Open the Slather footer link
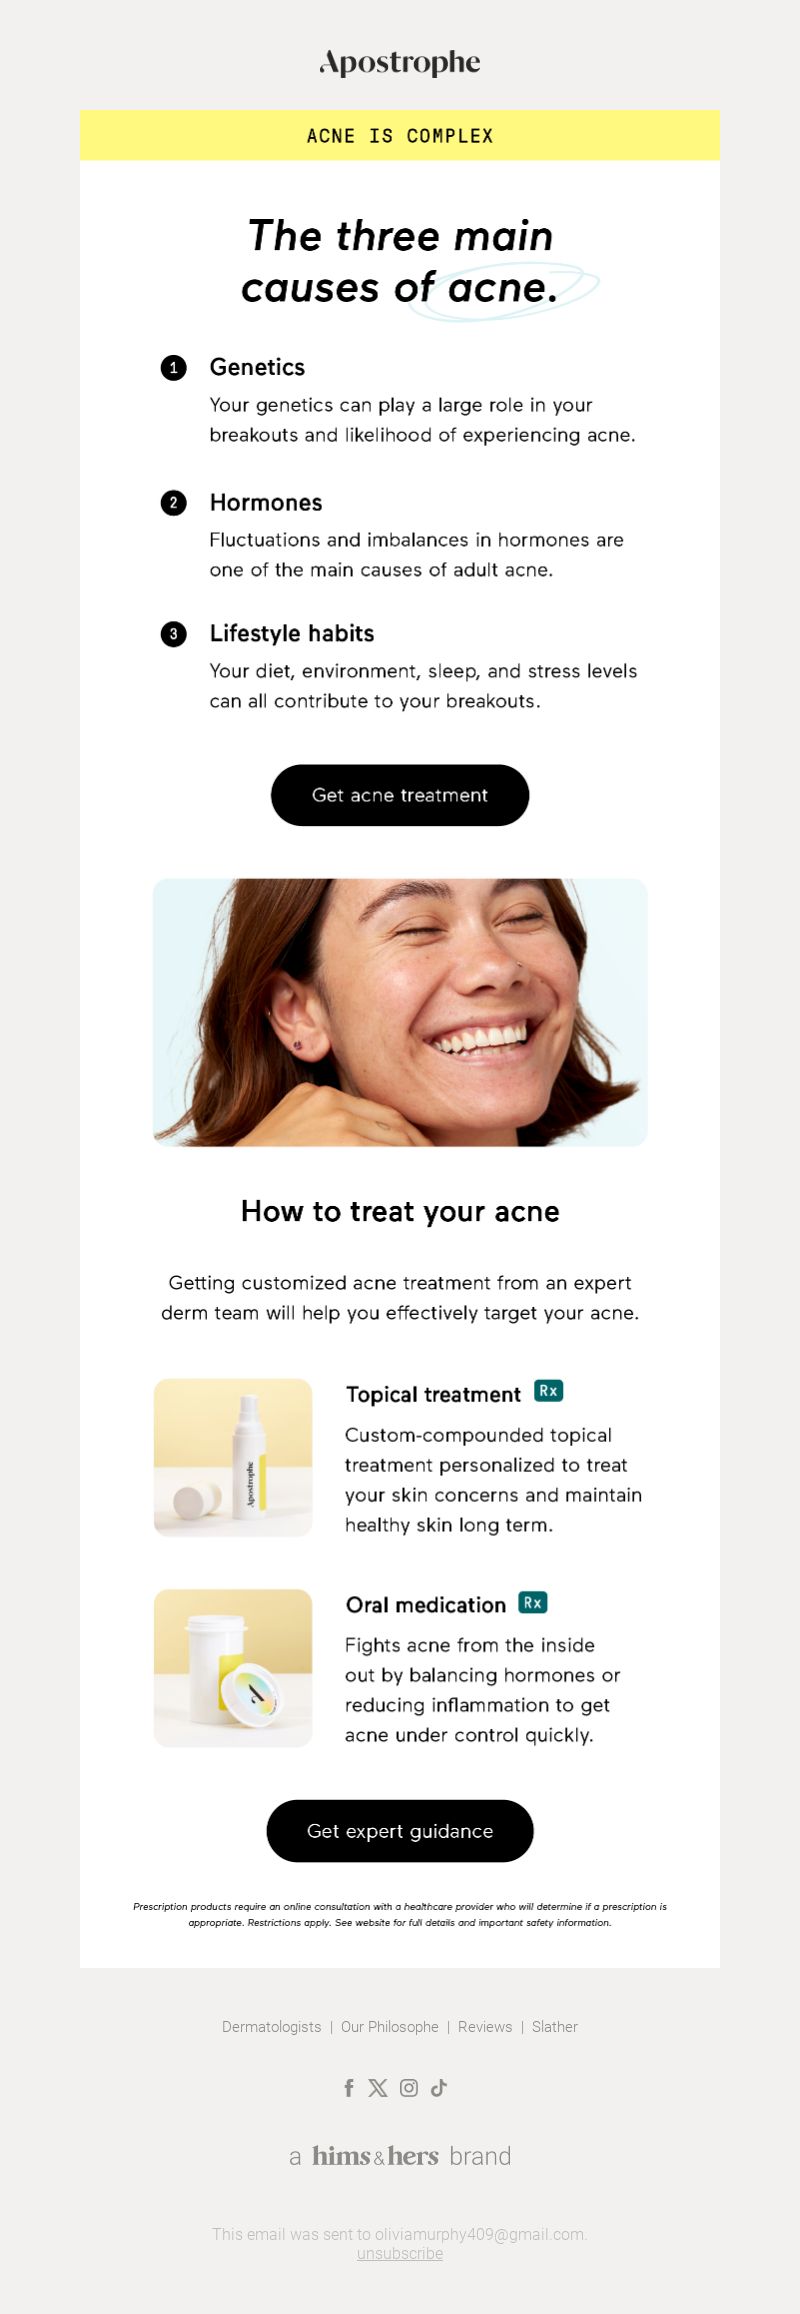This screenshot has height=2314, width=800. pos(555,2027)
